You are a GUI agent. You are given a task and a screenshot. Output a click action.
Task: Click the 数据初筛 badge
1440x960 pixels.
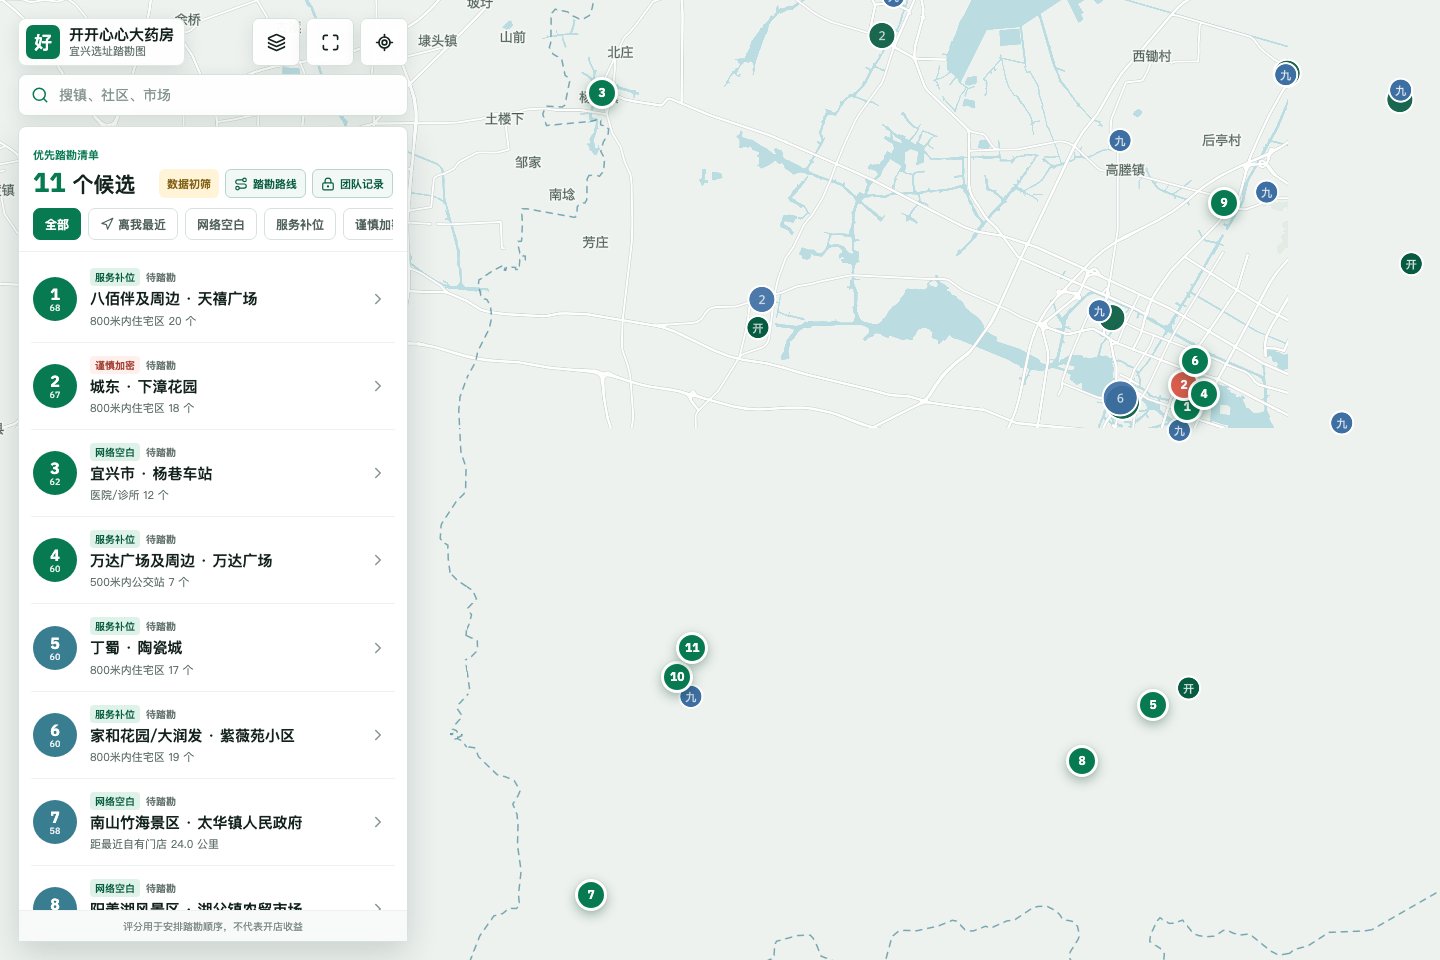click(189, 184)
